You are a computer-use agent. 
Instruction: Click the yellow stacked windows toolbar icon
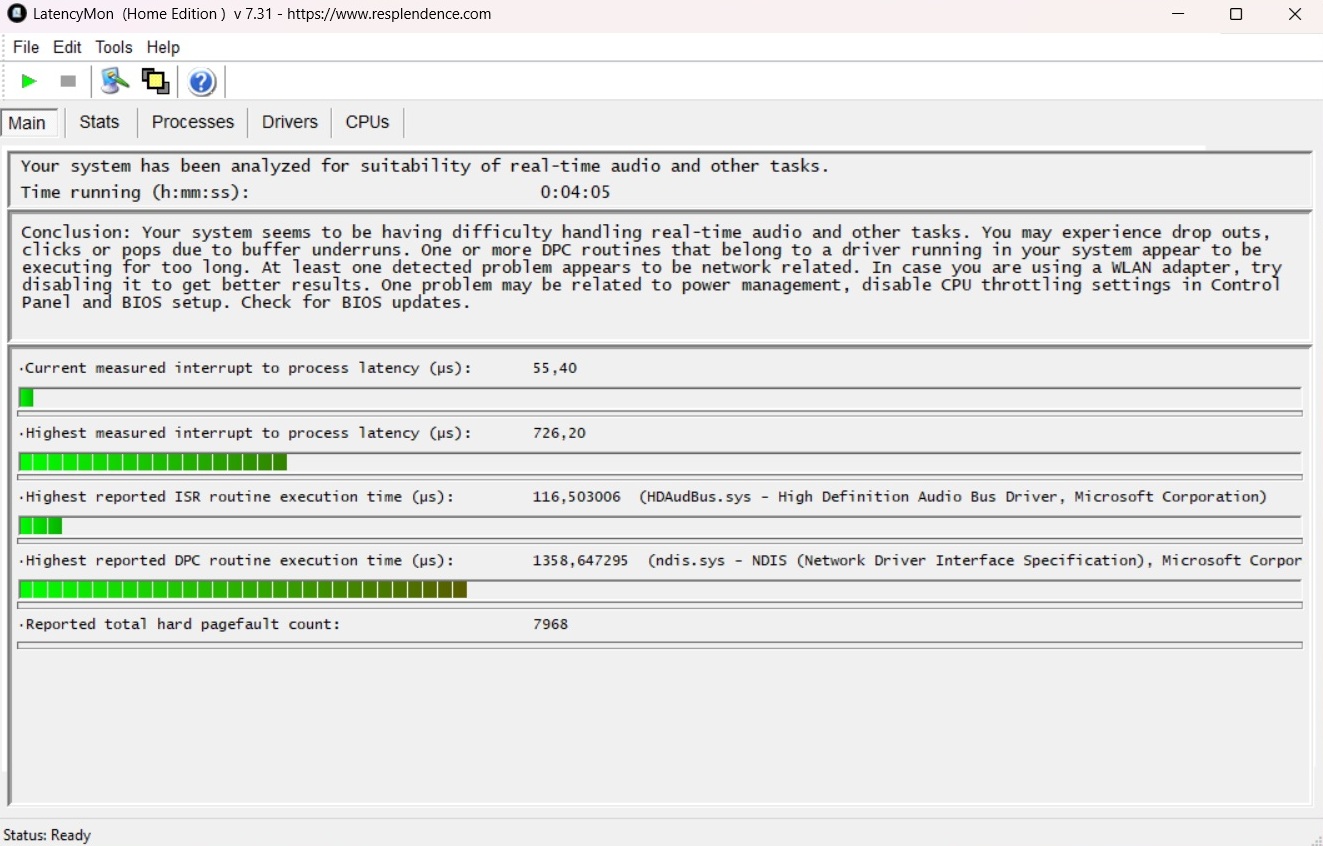click(x=155, y=81)
